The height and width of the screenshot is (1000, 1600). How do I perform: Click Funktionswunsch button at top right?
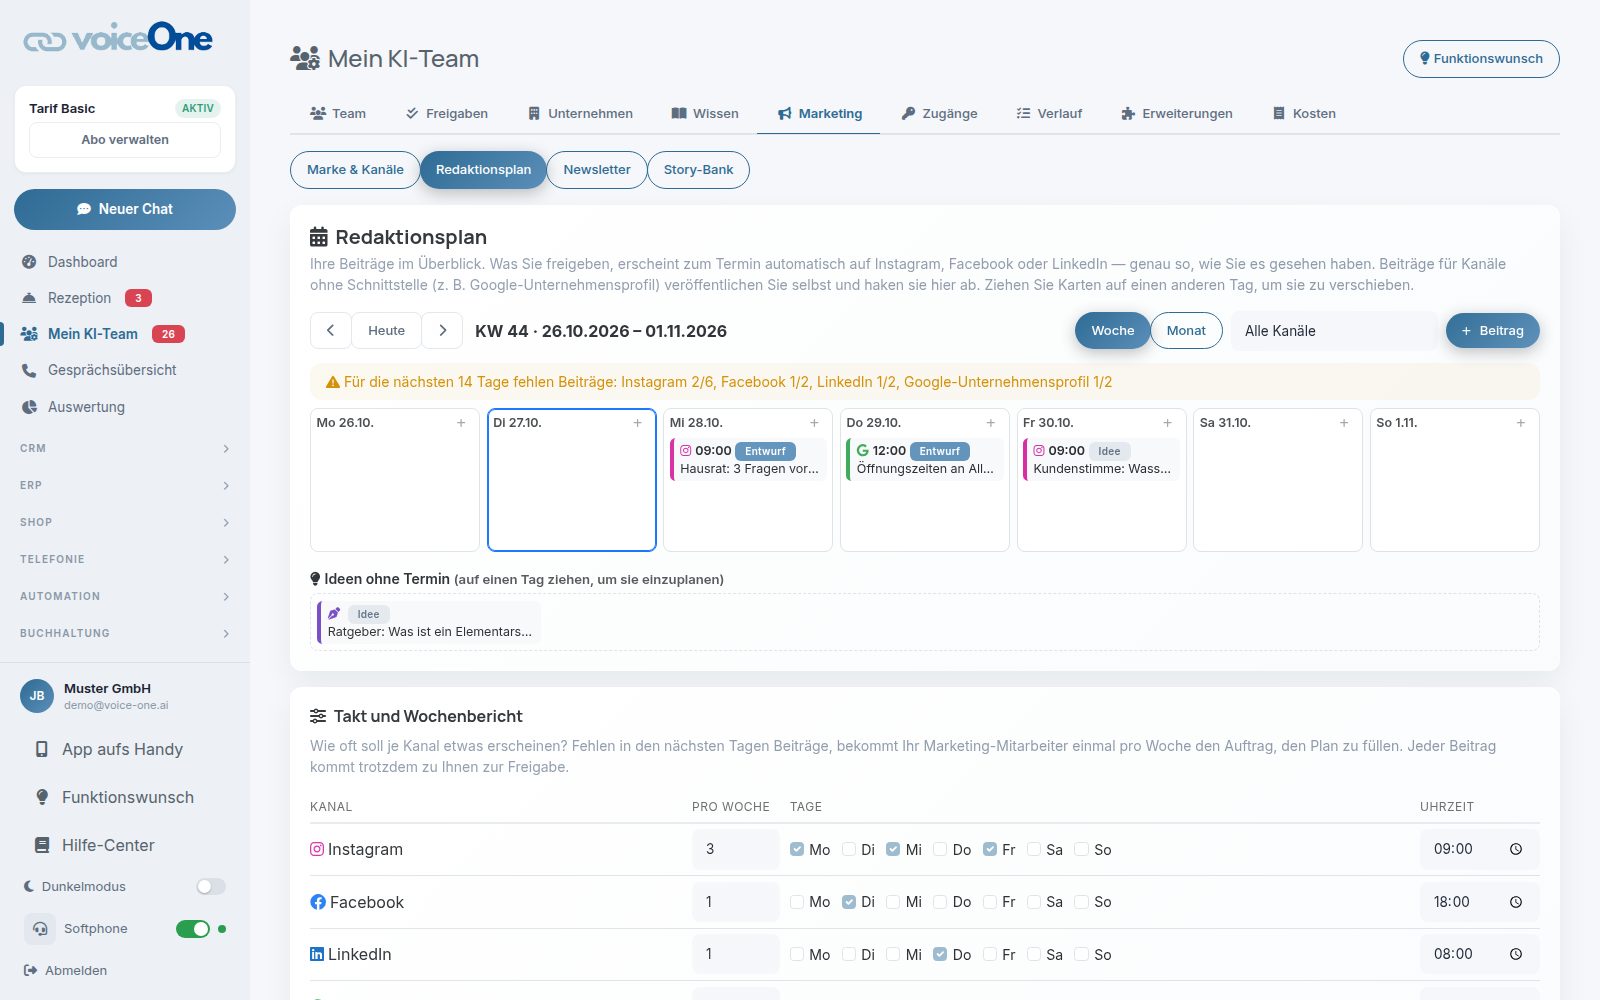click(1481, 59)
